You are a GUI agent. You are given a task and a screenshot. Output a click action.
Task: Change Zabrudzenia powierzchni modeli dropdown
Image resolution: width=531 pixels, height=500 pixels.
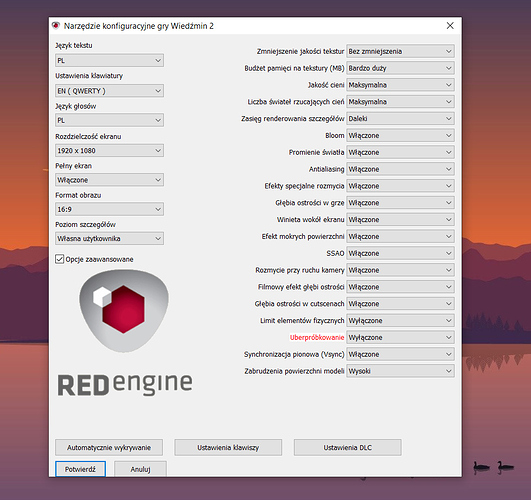[400, 371]
